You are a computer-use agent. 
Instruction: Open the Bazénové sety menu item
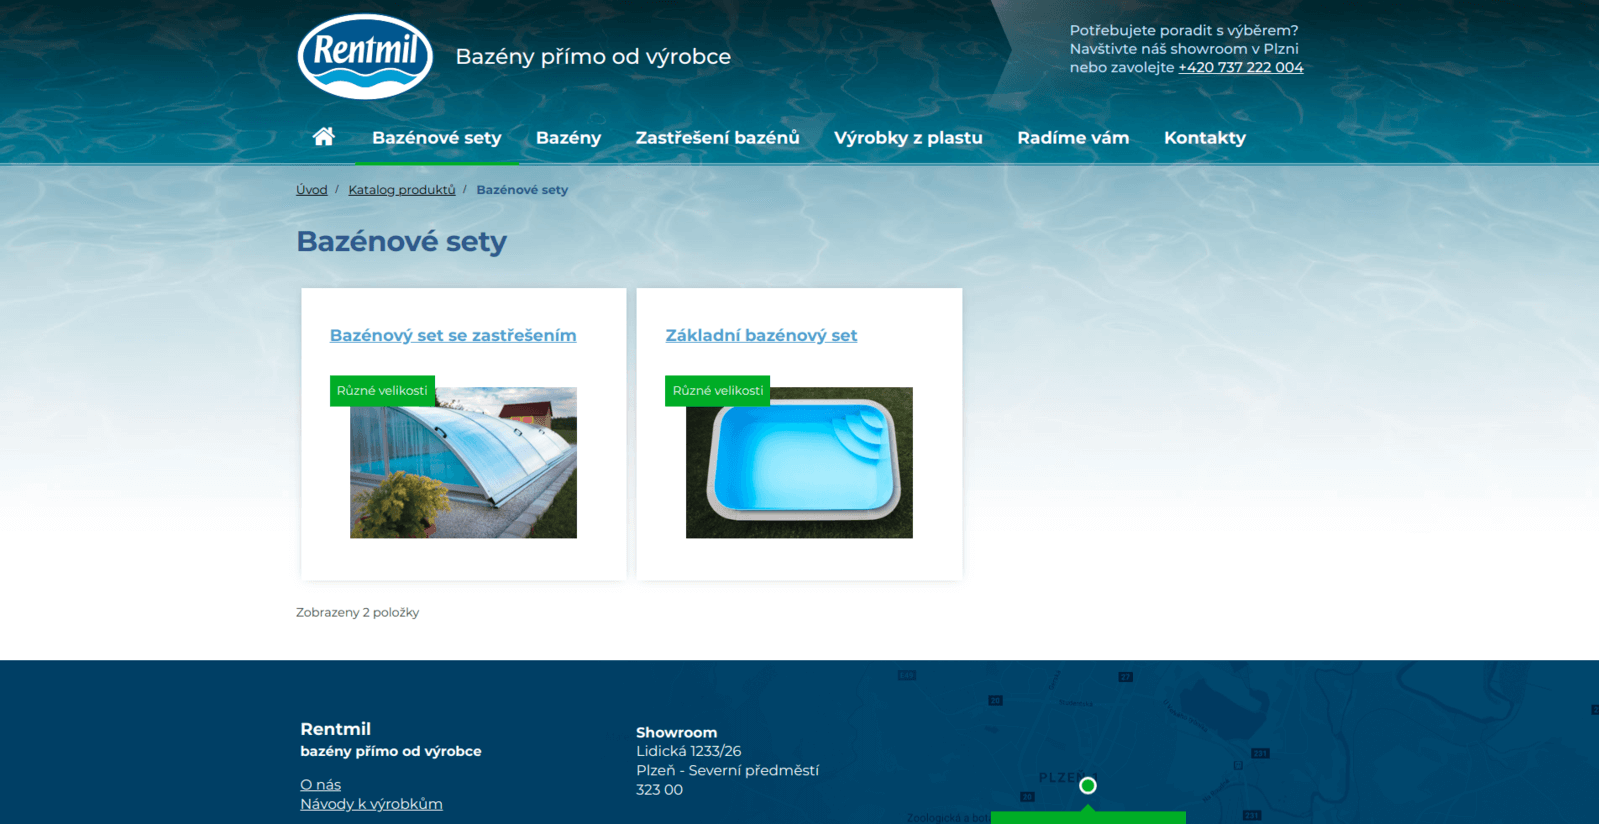(x=436, y=138)
